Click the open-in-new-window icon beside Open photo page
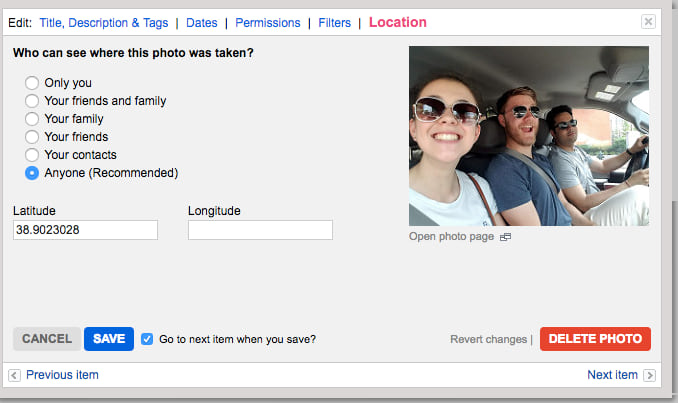The image size is (678, 403). [505, 237]
